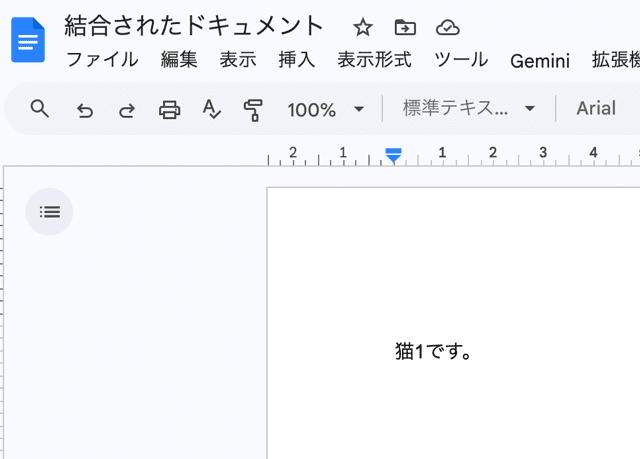640x459 pixels.
Task: Click the search magnifier in the toolbar
Action: pos(40,109)
